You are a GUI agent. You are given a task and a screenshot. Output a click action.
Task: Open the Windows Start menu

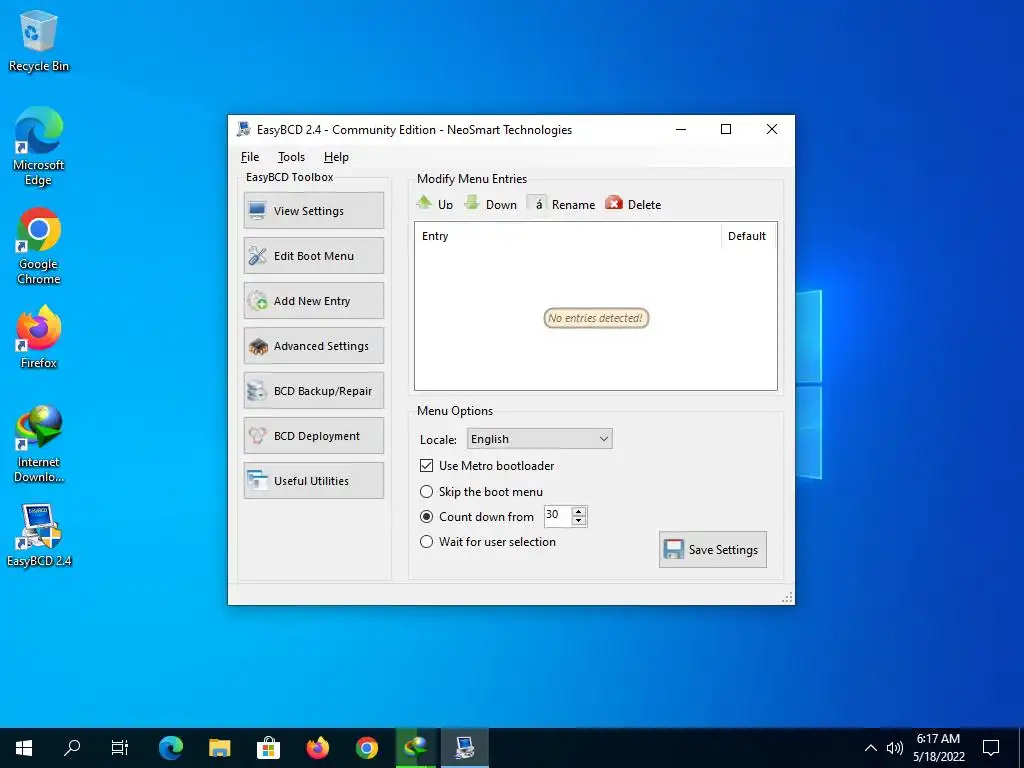coord(24,748)
